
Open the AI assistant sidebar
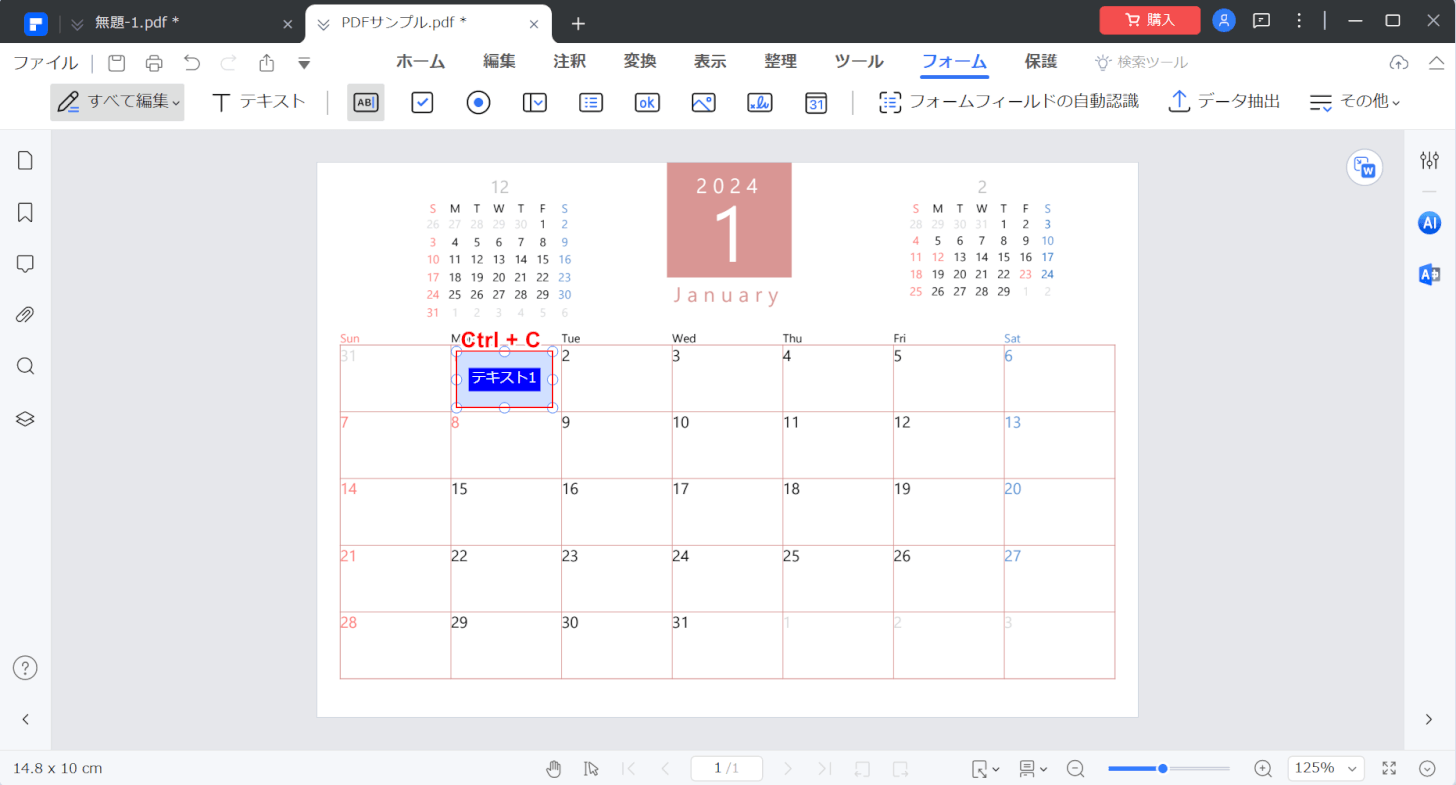click(1430, 223)
